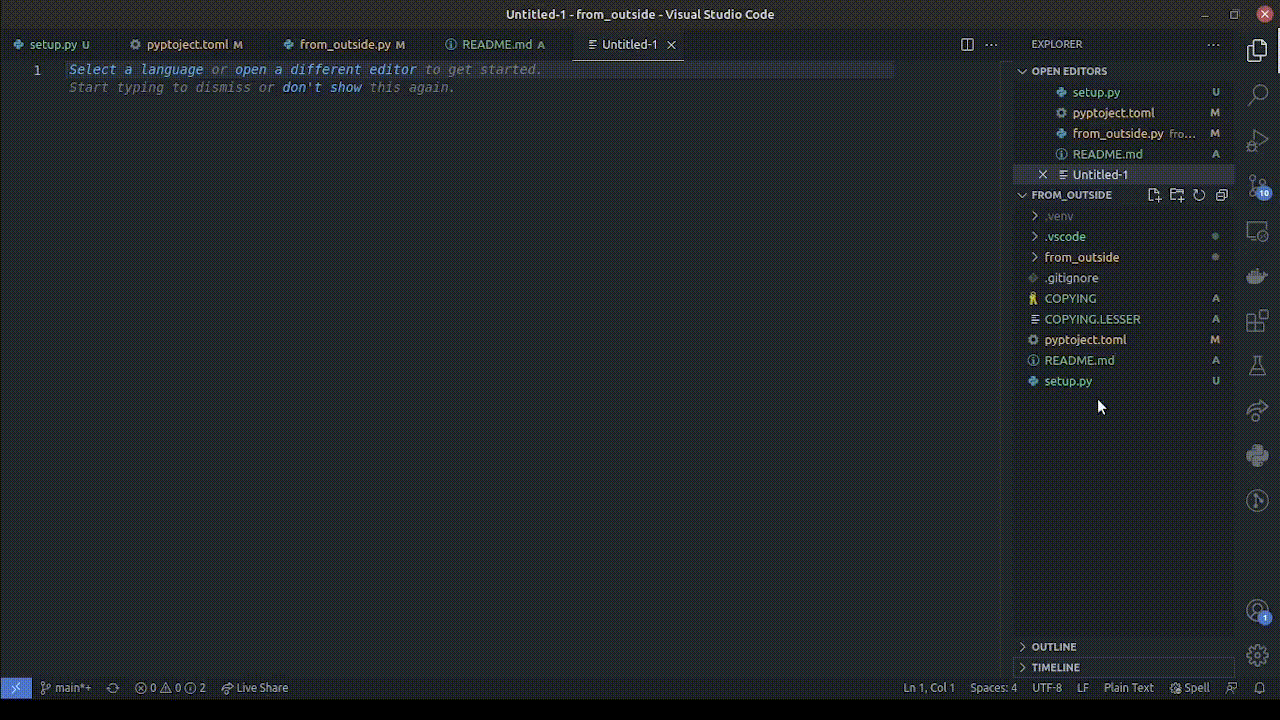Select README.md in Open Editors list

click(1124, 154)
